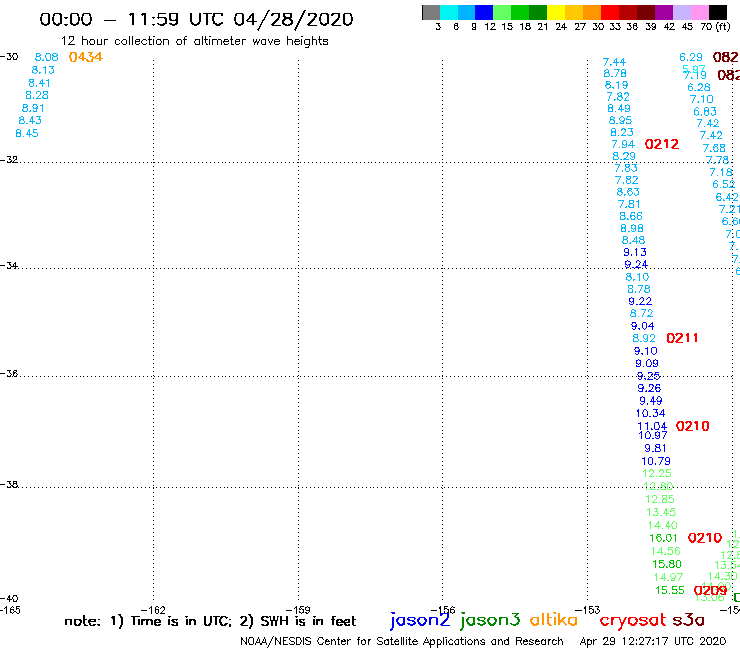The height and width of the screenshot is (650, 740).
Task: Click the dark green 16.01 value
Action: click(663, 538)
